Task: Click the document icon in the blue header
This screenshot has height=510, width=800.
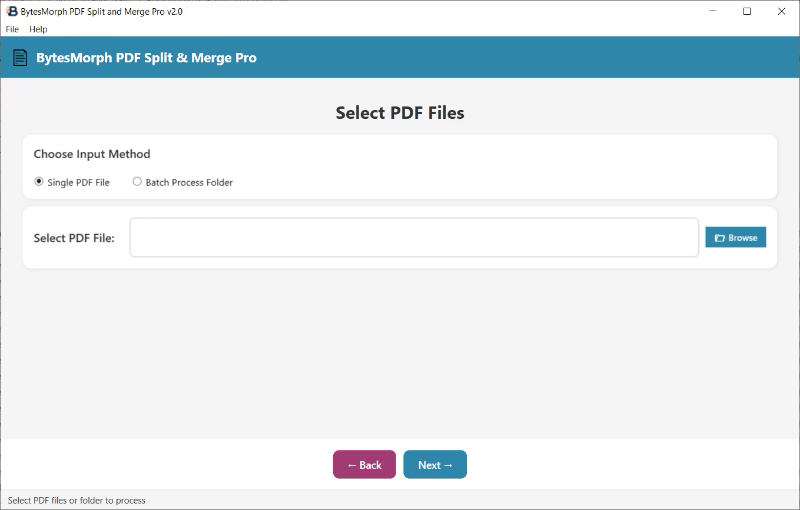Action: coord(20,58)
